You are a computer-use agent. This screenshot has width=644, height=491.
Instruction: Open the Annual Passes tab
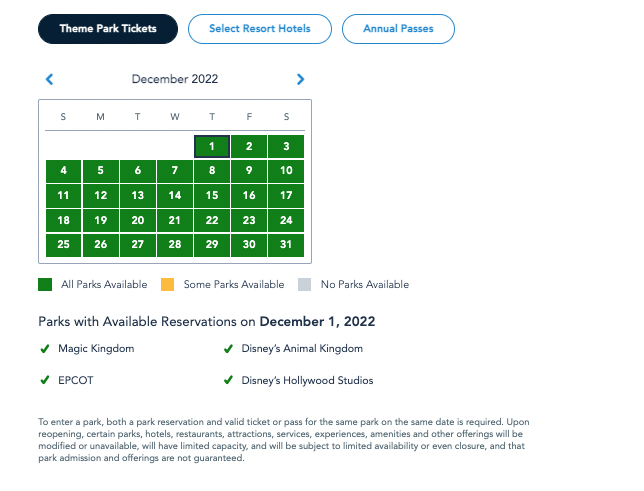tap(398, 29)
